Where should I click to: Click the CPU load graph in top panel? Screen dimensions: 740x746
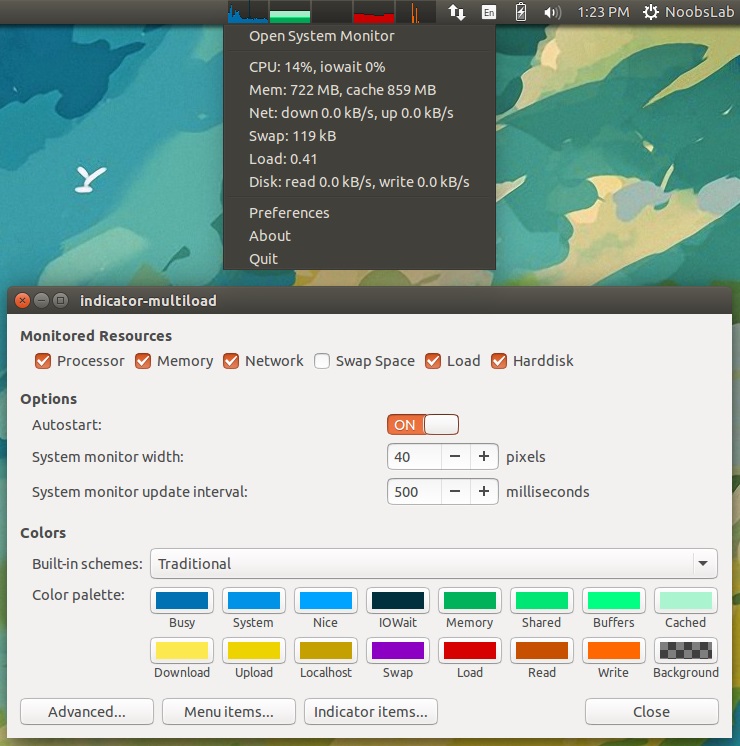[248, 12]
